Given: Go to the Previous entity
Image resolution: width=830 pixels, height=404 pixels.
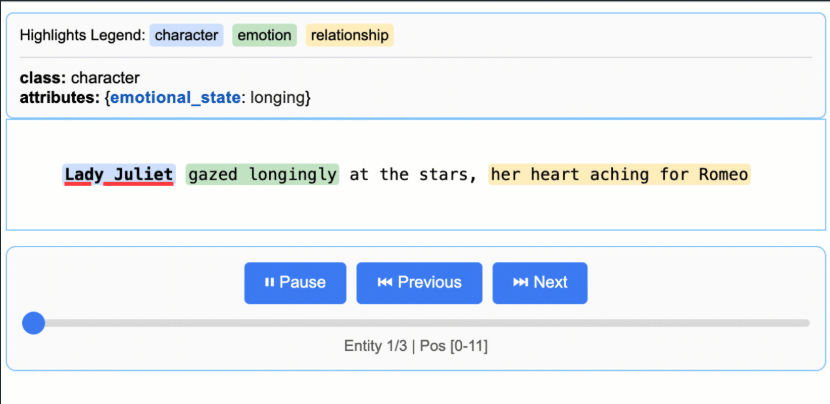Looking at the screenshot, I should click(419, 283).
